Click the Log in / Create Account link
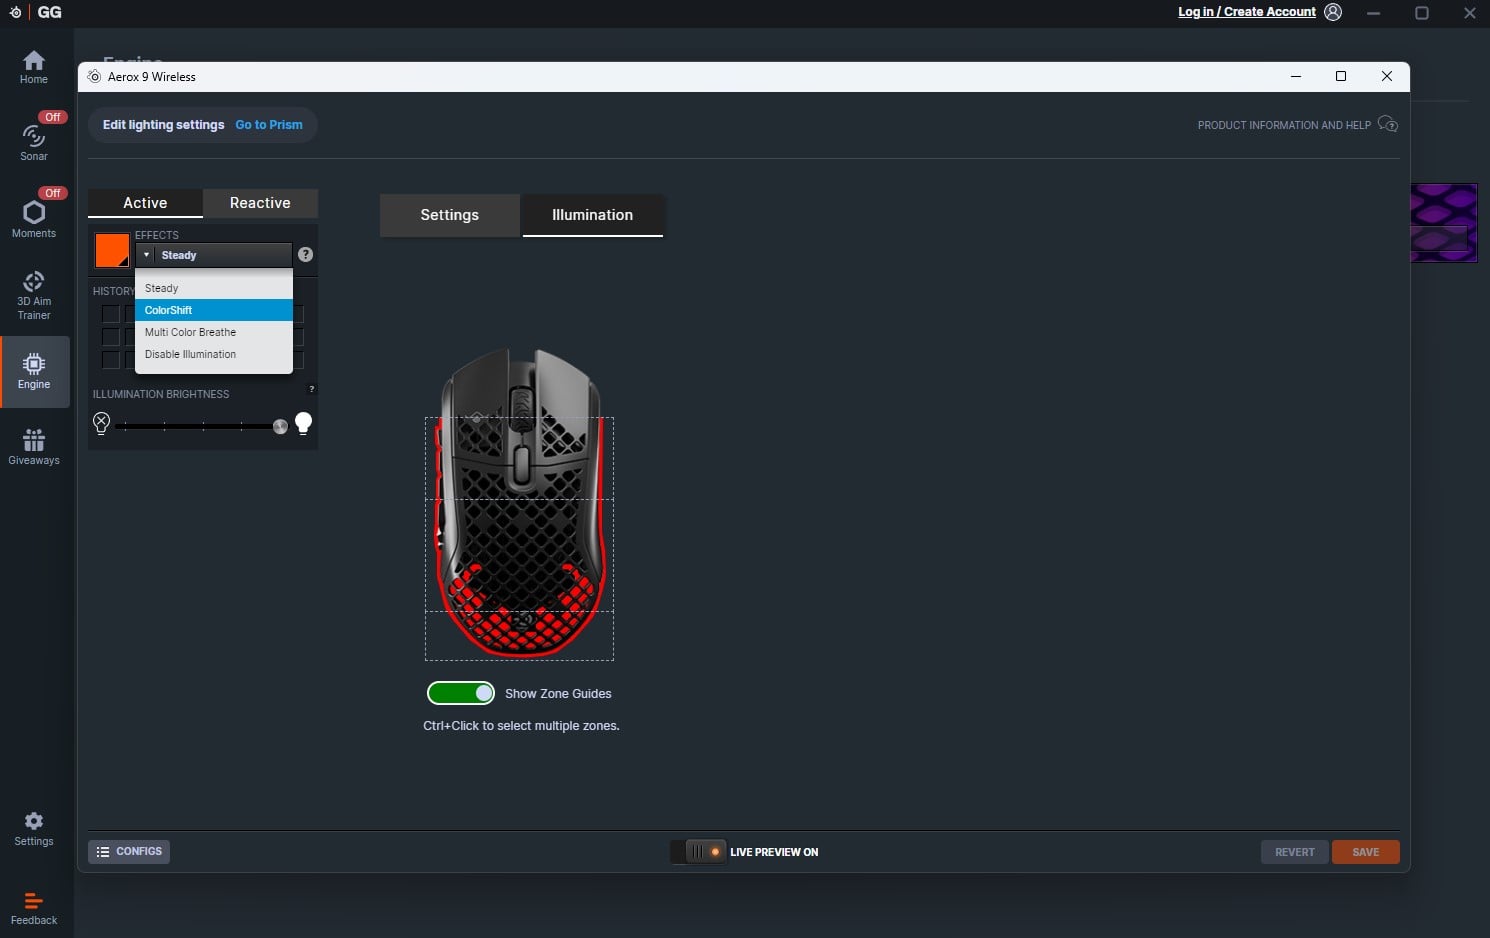 click(x=1246, y=12)
